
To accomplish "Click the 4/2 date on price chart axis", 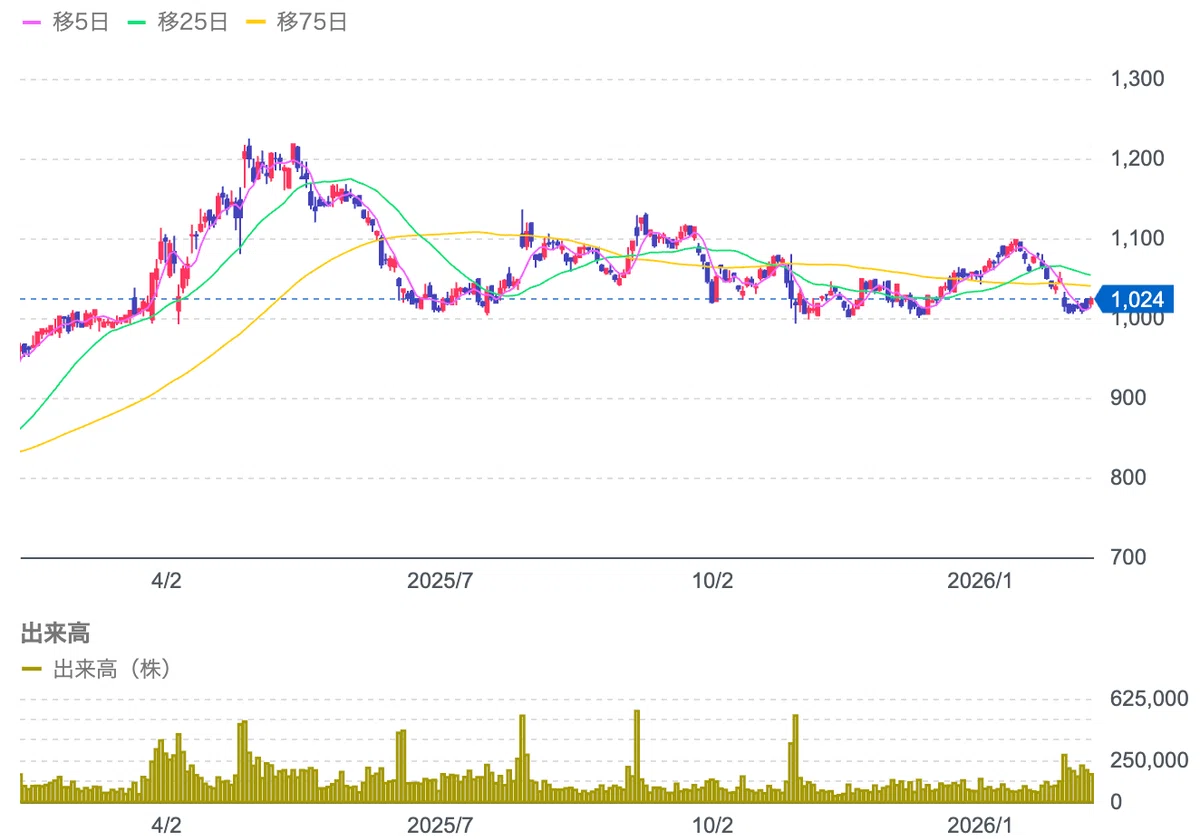I will [166, 581].
